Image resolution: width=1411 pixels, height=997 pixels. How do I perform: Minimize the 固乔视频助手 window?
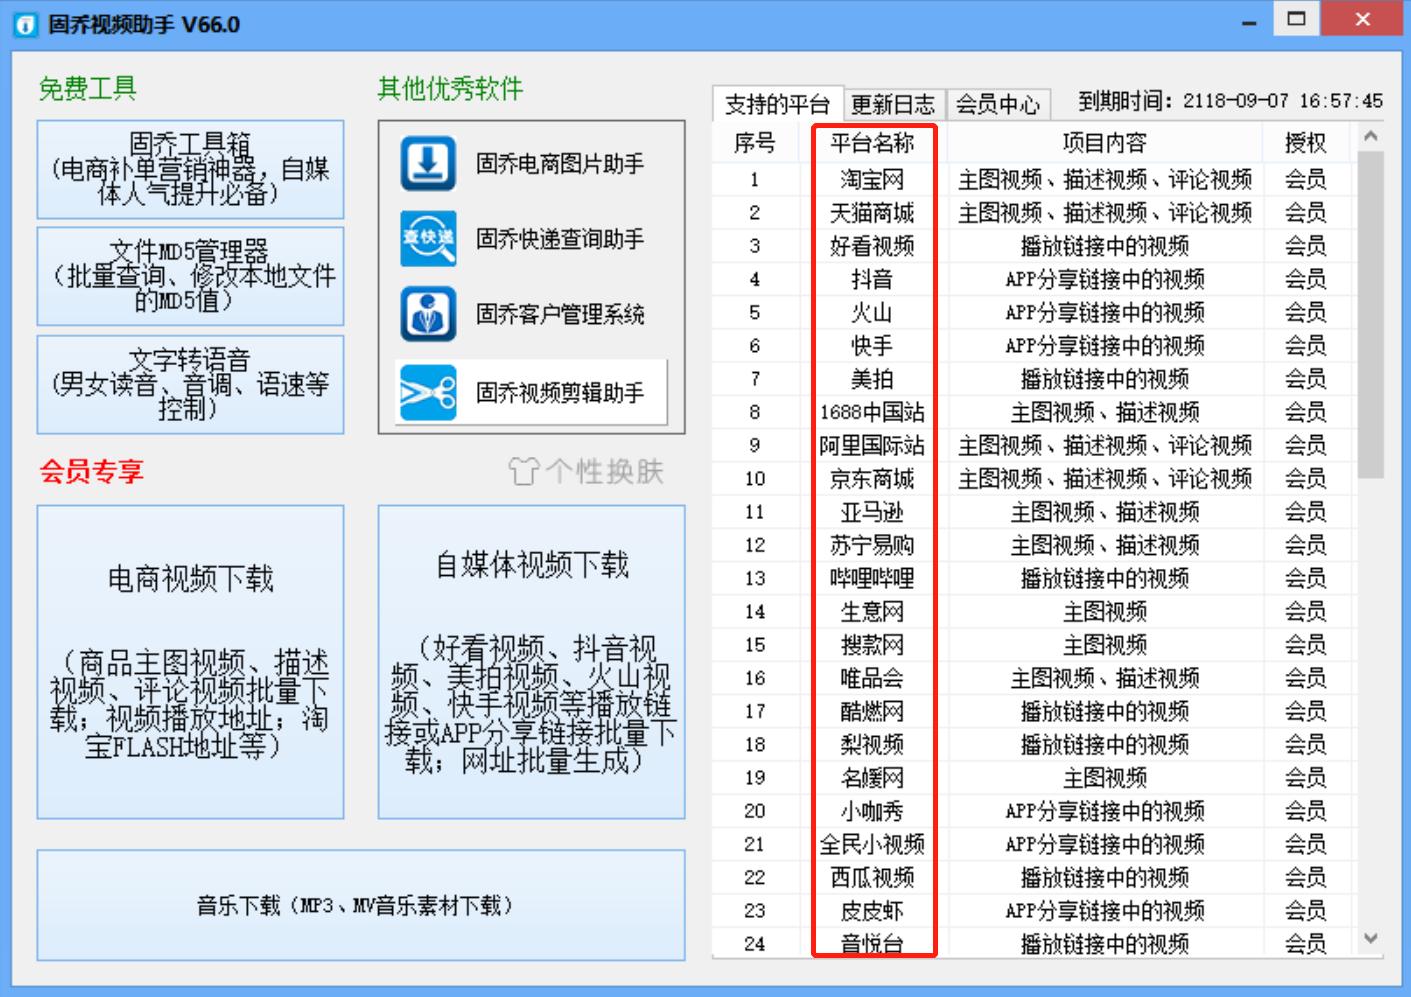point(1249,23)
